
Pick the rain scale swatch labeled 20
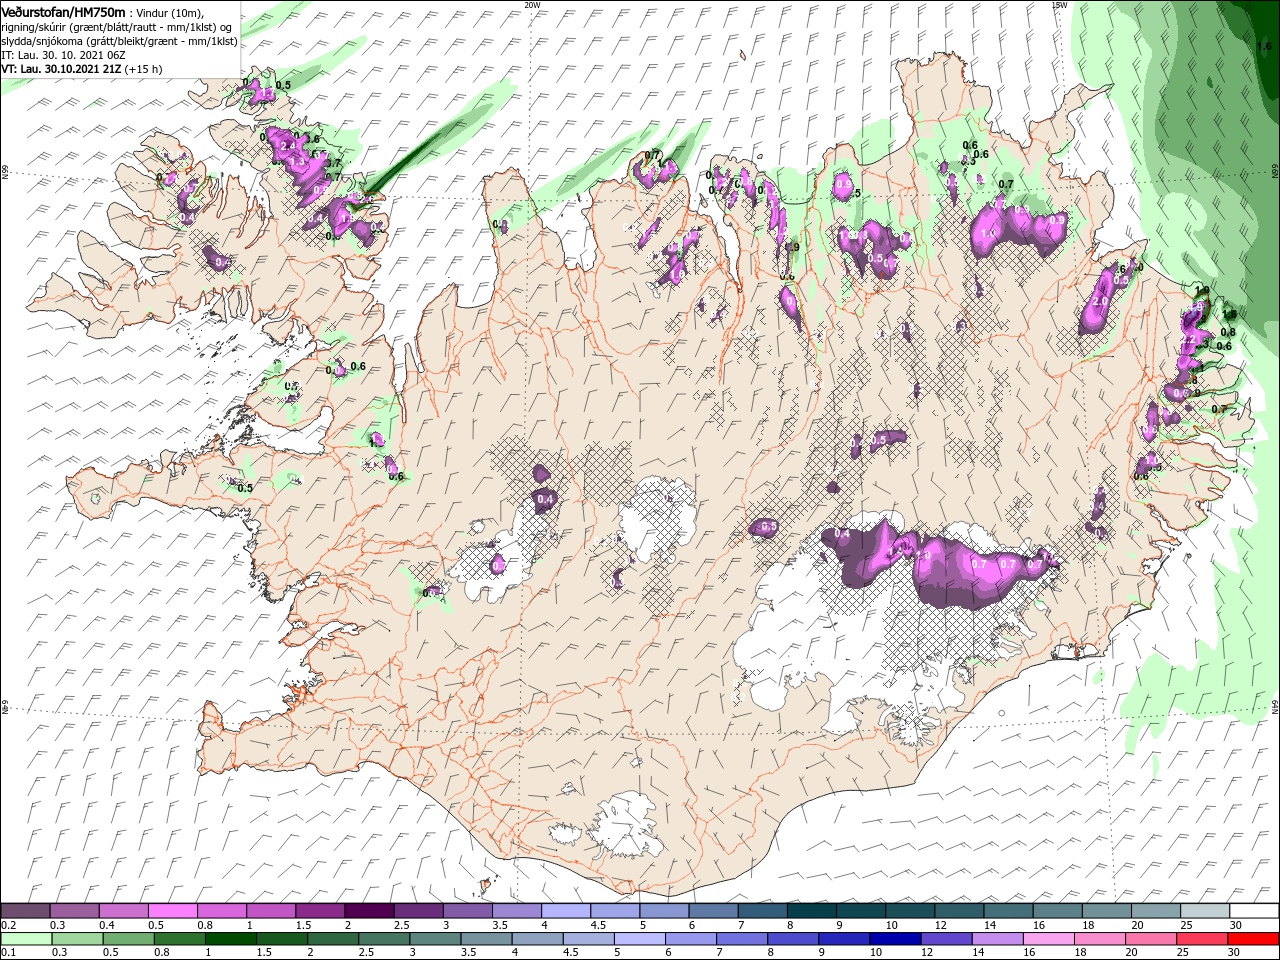[1150, 939]
